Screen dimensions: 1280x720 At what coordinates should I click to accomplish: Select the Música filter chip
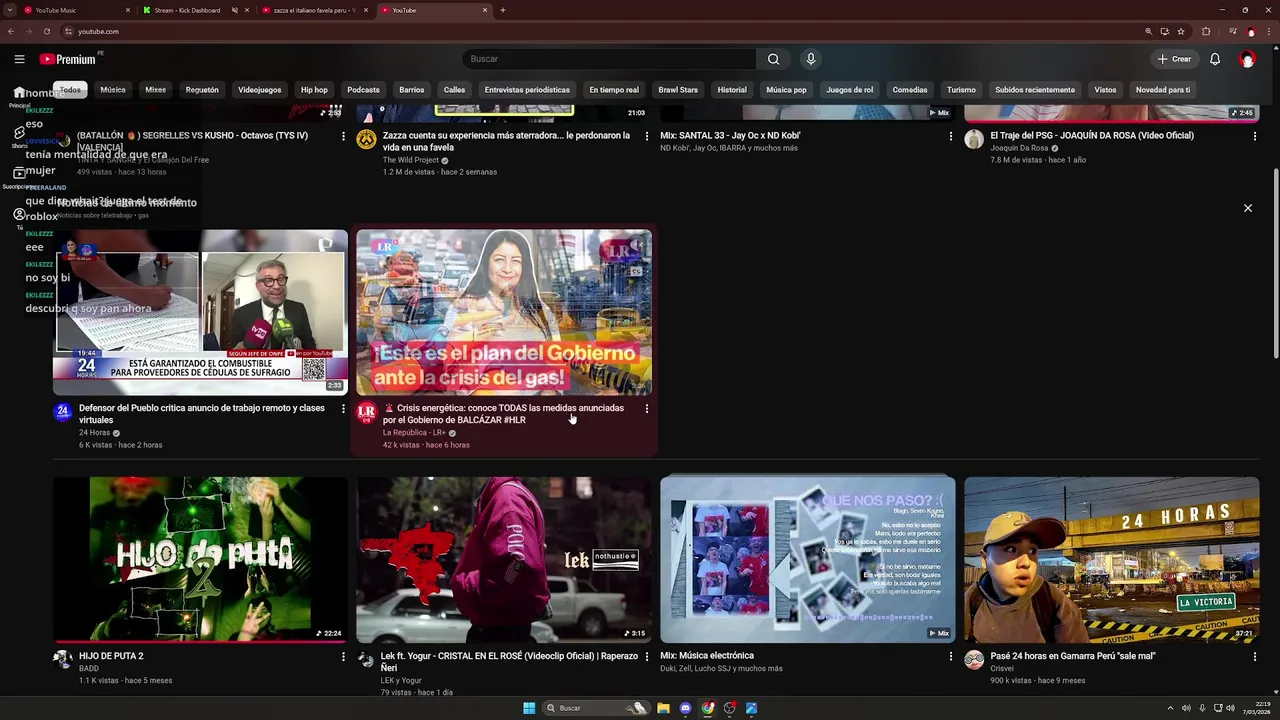(113, 90)
